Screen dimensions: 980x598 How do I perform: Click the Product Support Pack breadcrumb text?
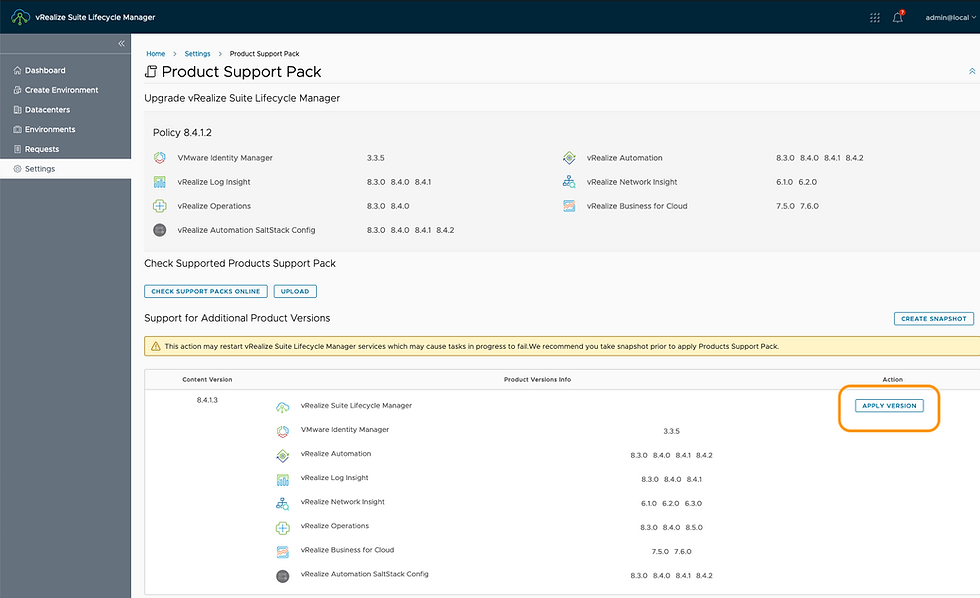tap(264, 54)
